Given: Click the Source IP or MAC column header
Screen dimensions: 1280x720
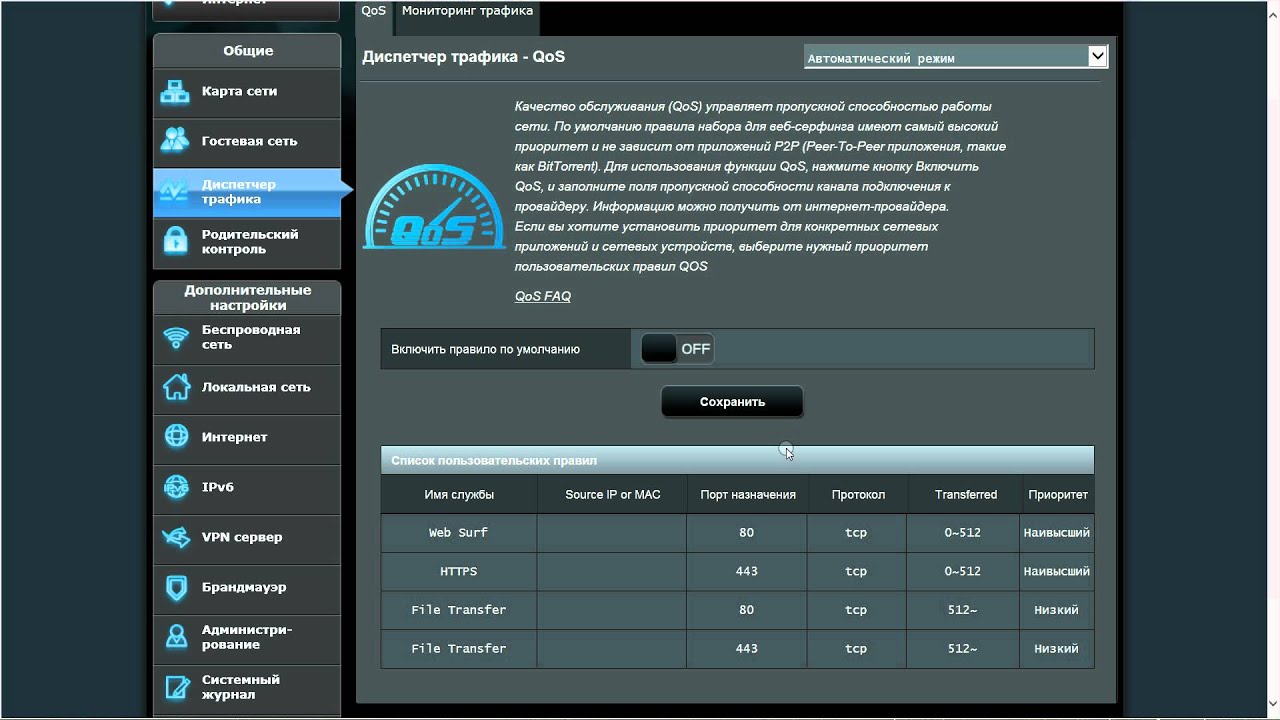Looking at the screenshot, I should [x=612, y=494].
